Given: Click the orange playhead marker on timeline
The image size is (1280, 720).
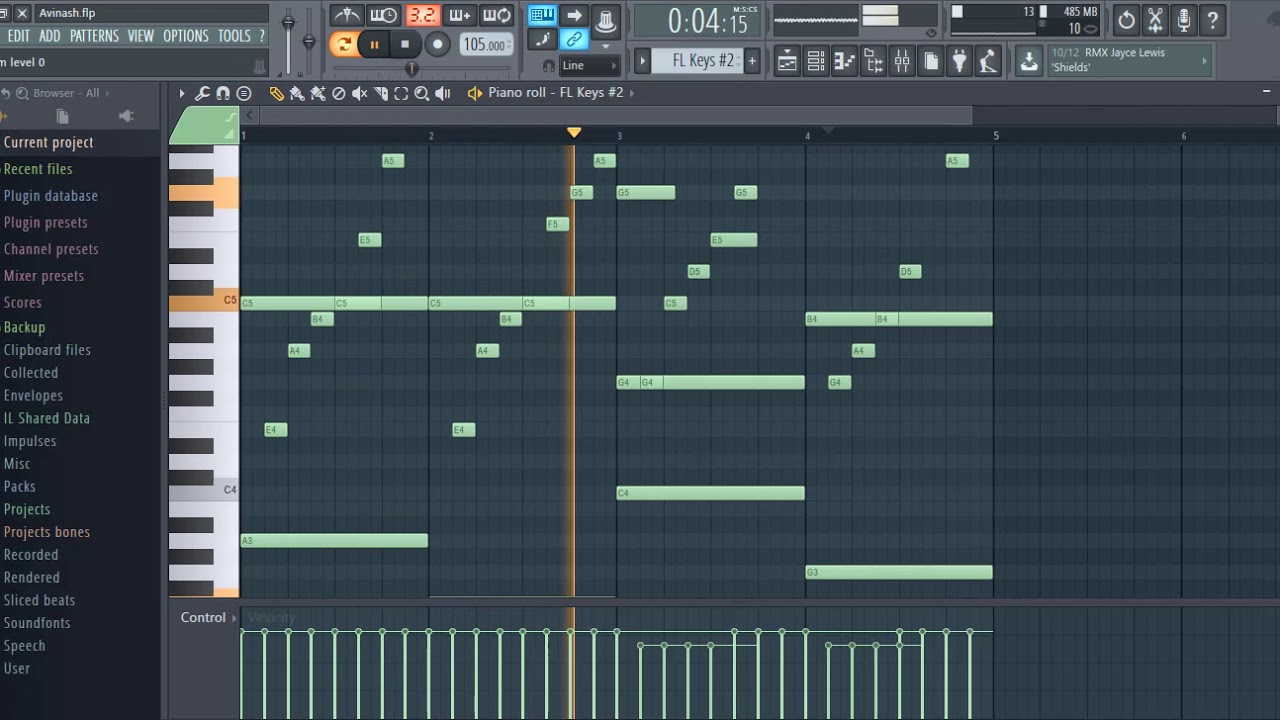Looking at the screenshot, I should (573, 132).
